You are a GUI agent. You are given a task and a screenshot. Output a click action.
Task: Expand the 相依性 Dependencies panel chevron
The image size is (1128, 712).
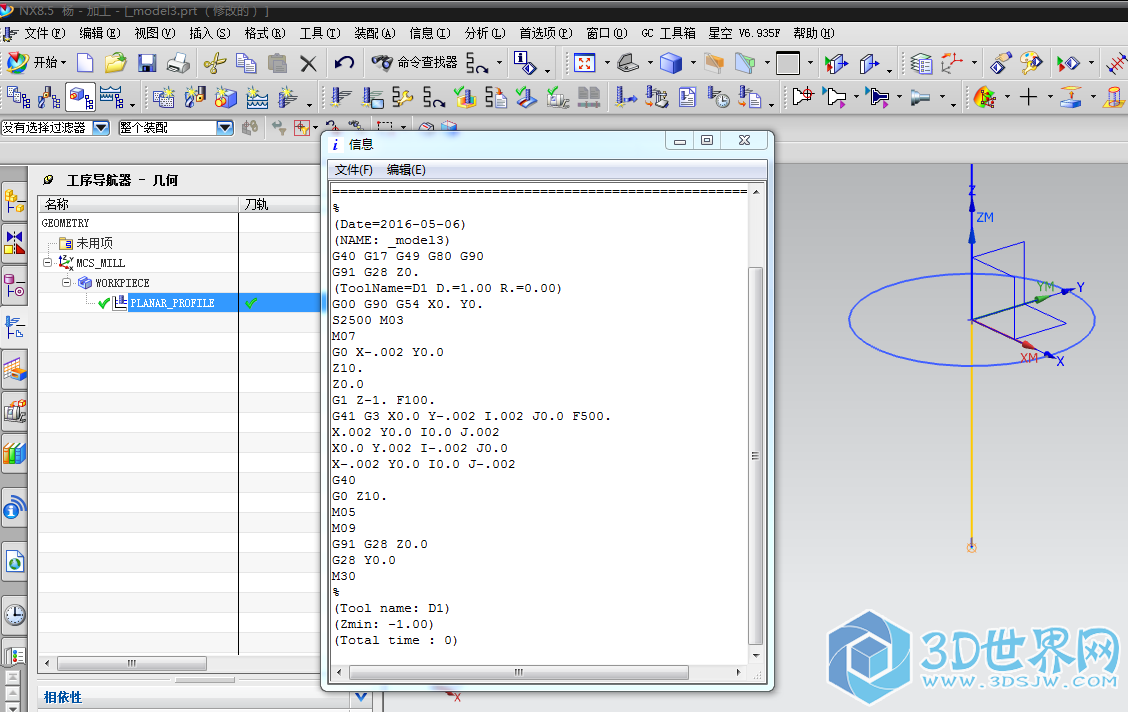tap(361, 697)
